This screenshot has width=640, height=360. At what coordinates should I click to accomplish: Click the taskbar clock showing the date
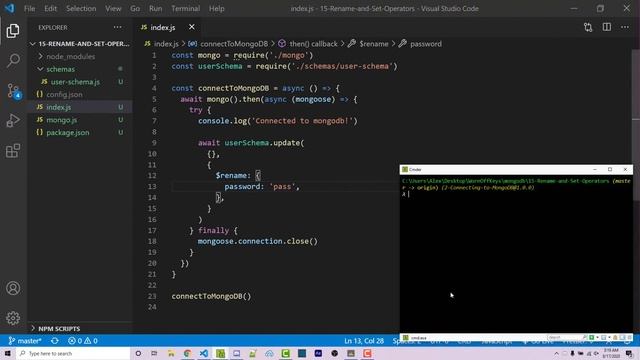611,353
